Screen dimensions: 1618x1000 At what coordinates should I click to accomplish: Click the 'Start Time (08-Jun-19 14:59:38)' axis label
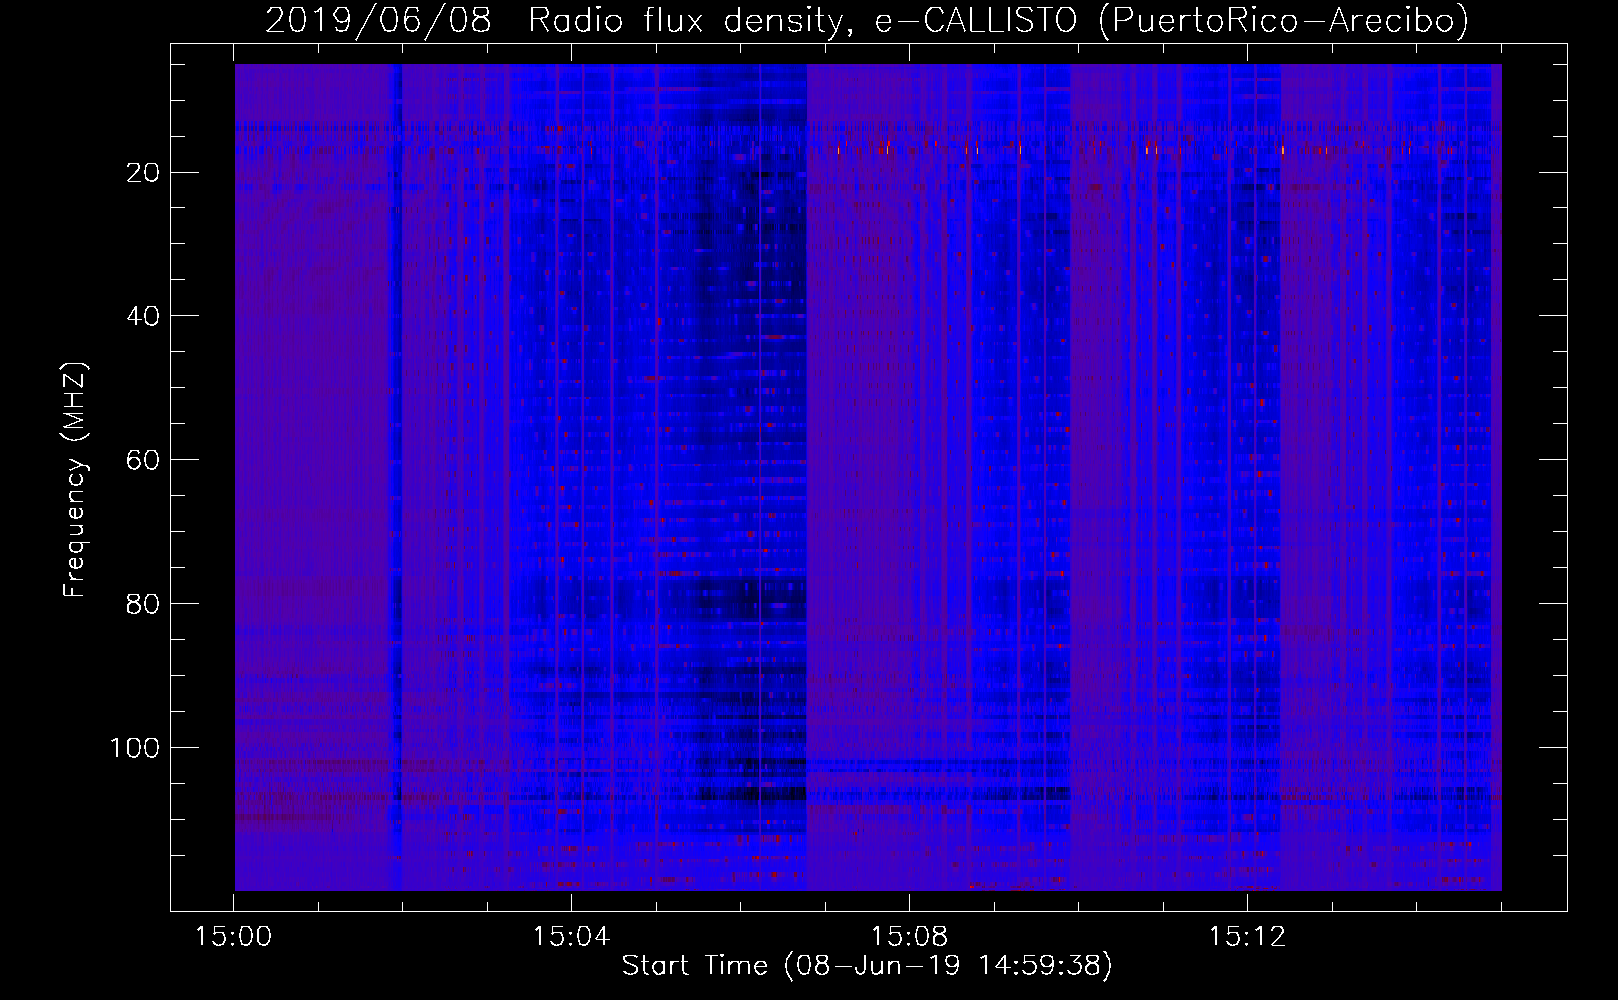867,966
